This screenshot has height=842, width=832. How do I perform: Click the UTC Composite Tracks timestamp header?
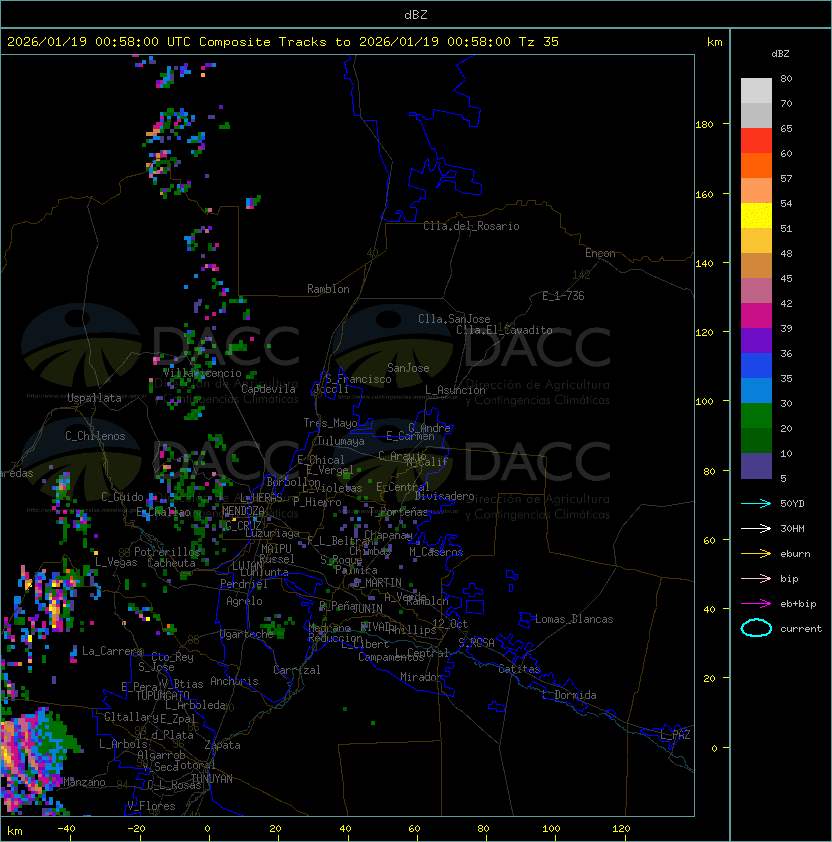pos(283,42)
